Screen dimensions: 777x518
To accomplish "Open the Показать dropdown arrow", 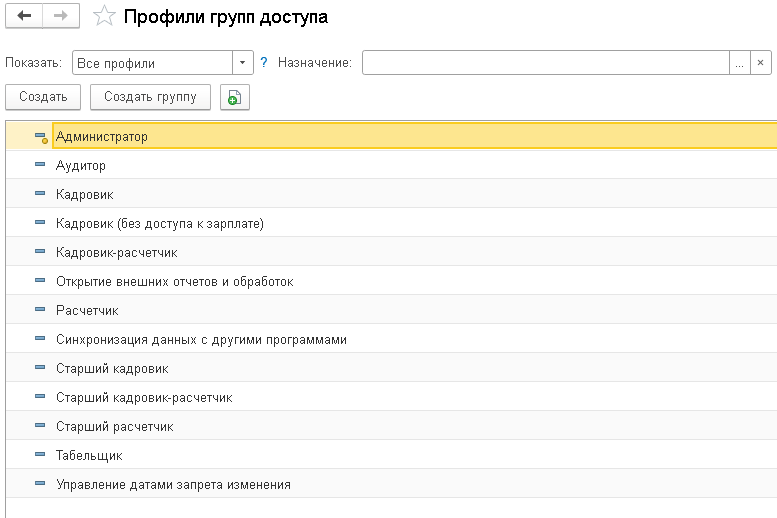I will [243, 63].
